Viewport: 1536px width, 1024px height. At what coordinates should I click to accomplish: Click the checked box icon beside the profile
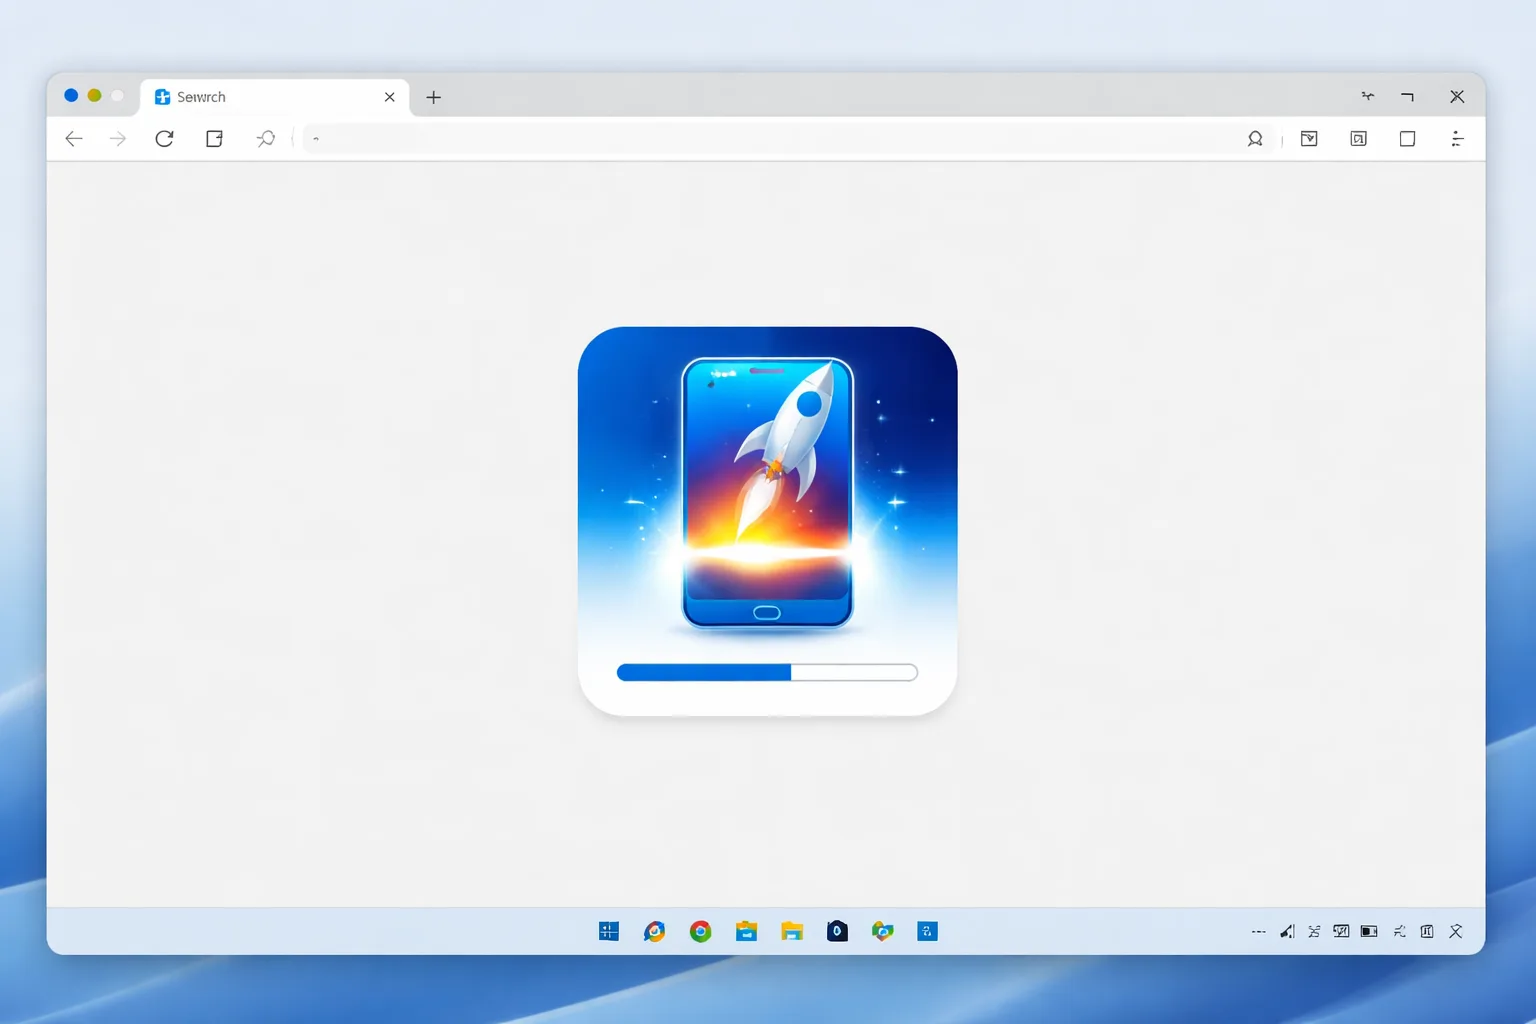coord(1309,139)
